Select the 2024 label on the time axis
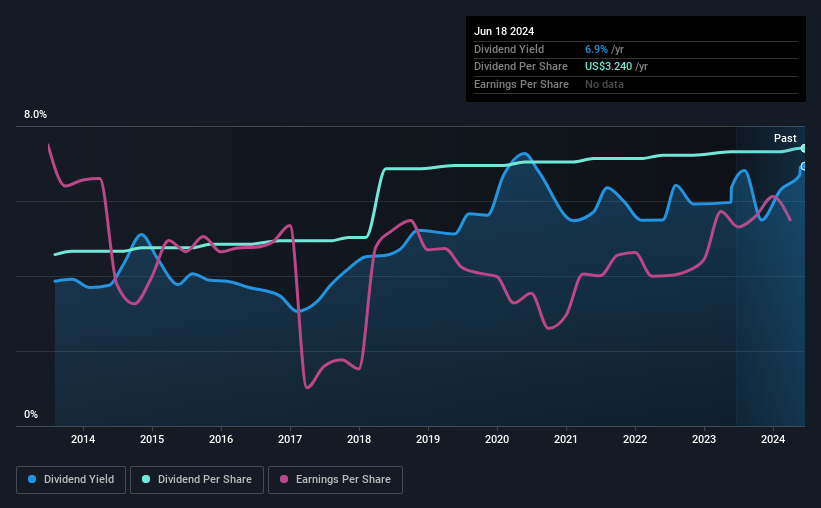The image size is (821, 508). (773, 439)
